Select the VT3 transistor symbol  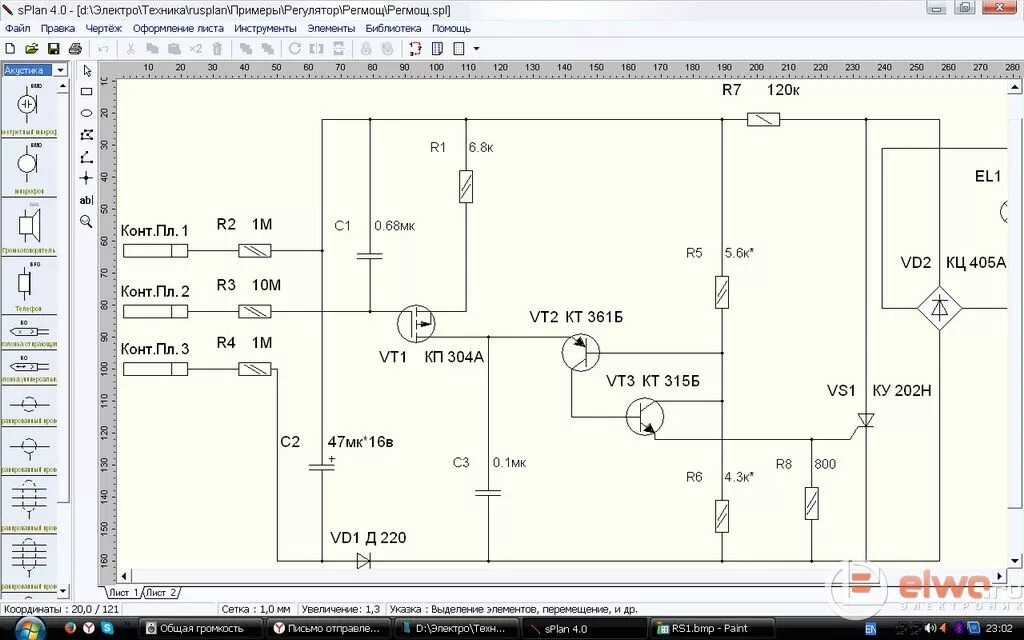[645, 417]
